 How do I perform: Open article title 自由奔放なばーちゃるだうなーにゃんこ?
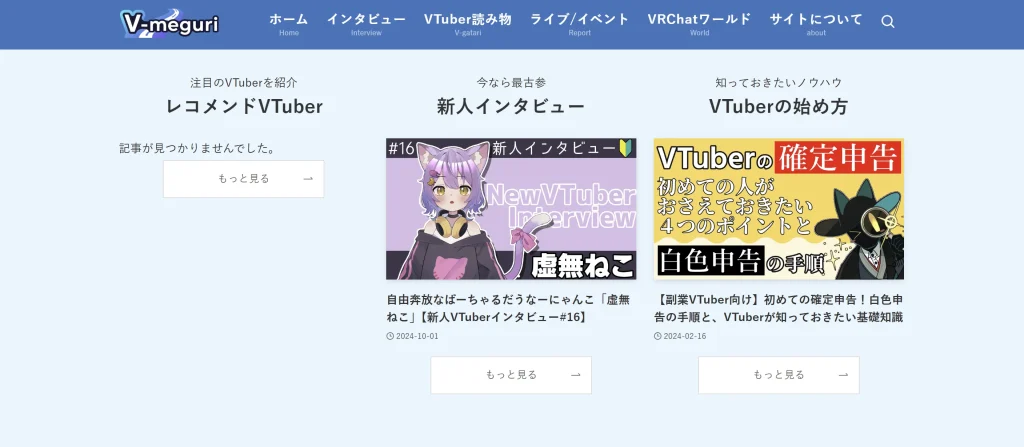pos(509,308)
